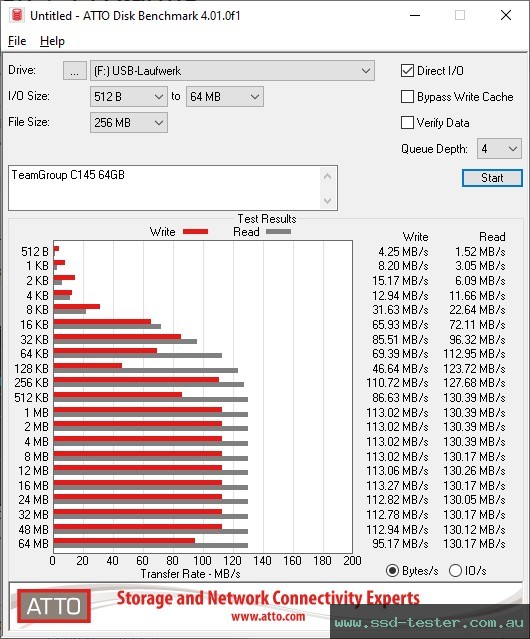Click the read value 130.05 MB/s
This screenshot has width=530, height=639.
(x=474, y=500)
